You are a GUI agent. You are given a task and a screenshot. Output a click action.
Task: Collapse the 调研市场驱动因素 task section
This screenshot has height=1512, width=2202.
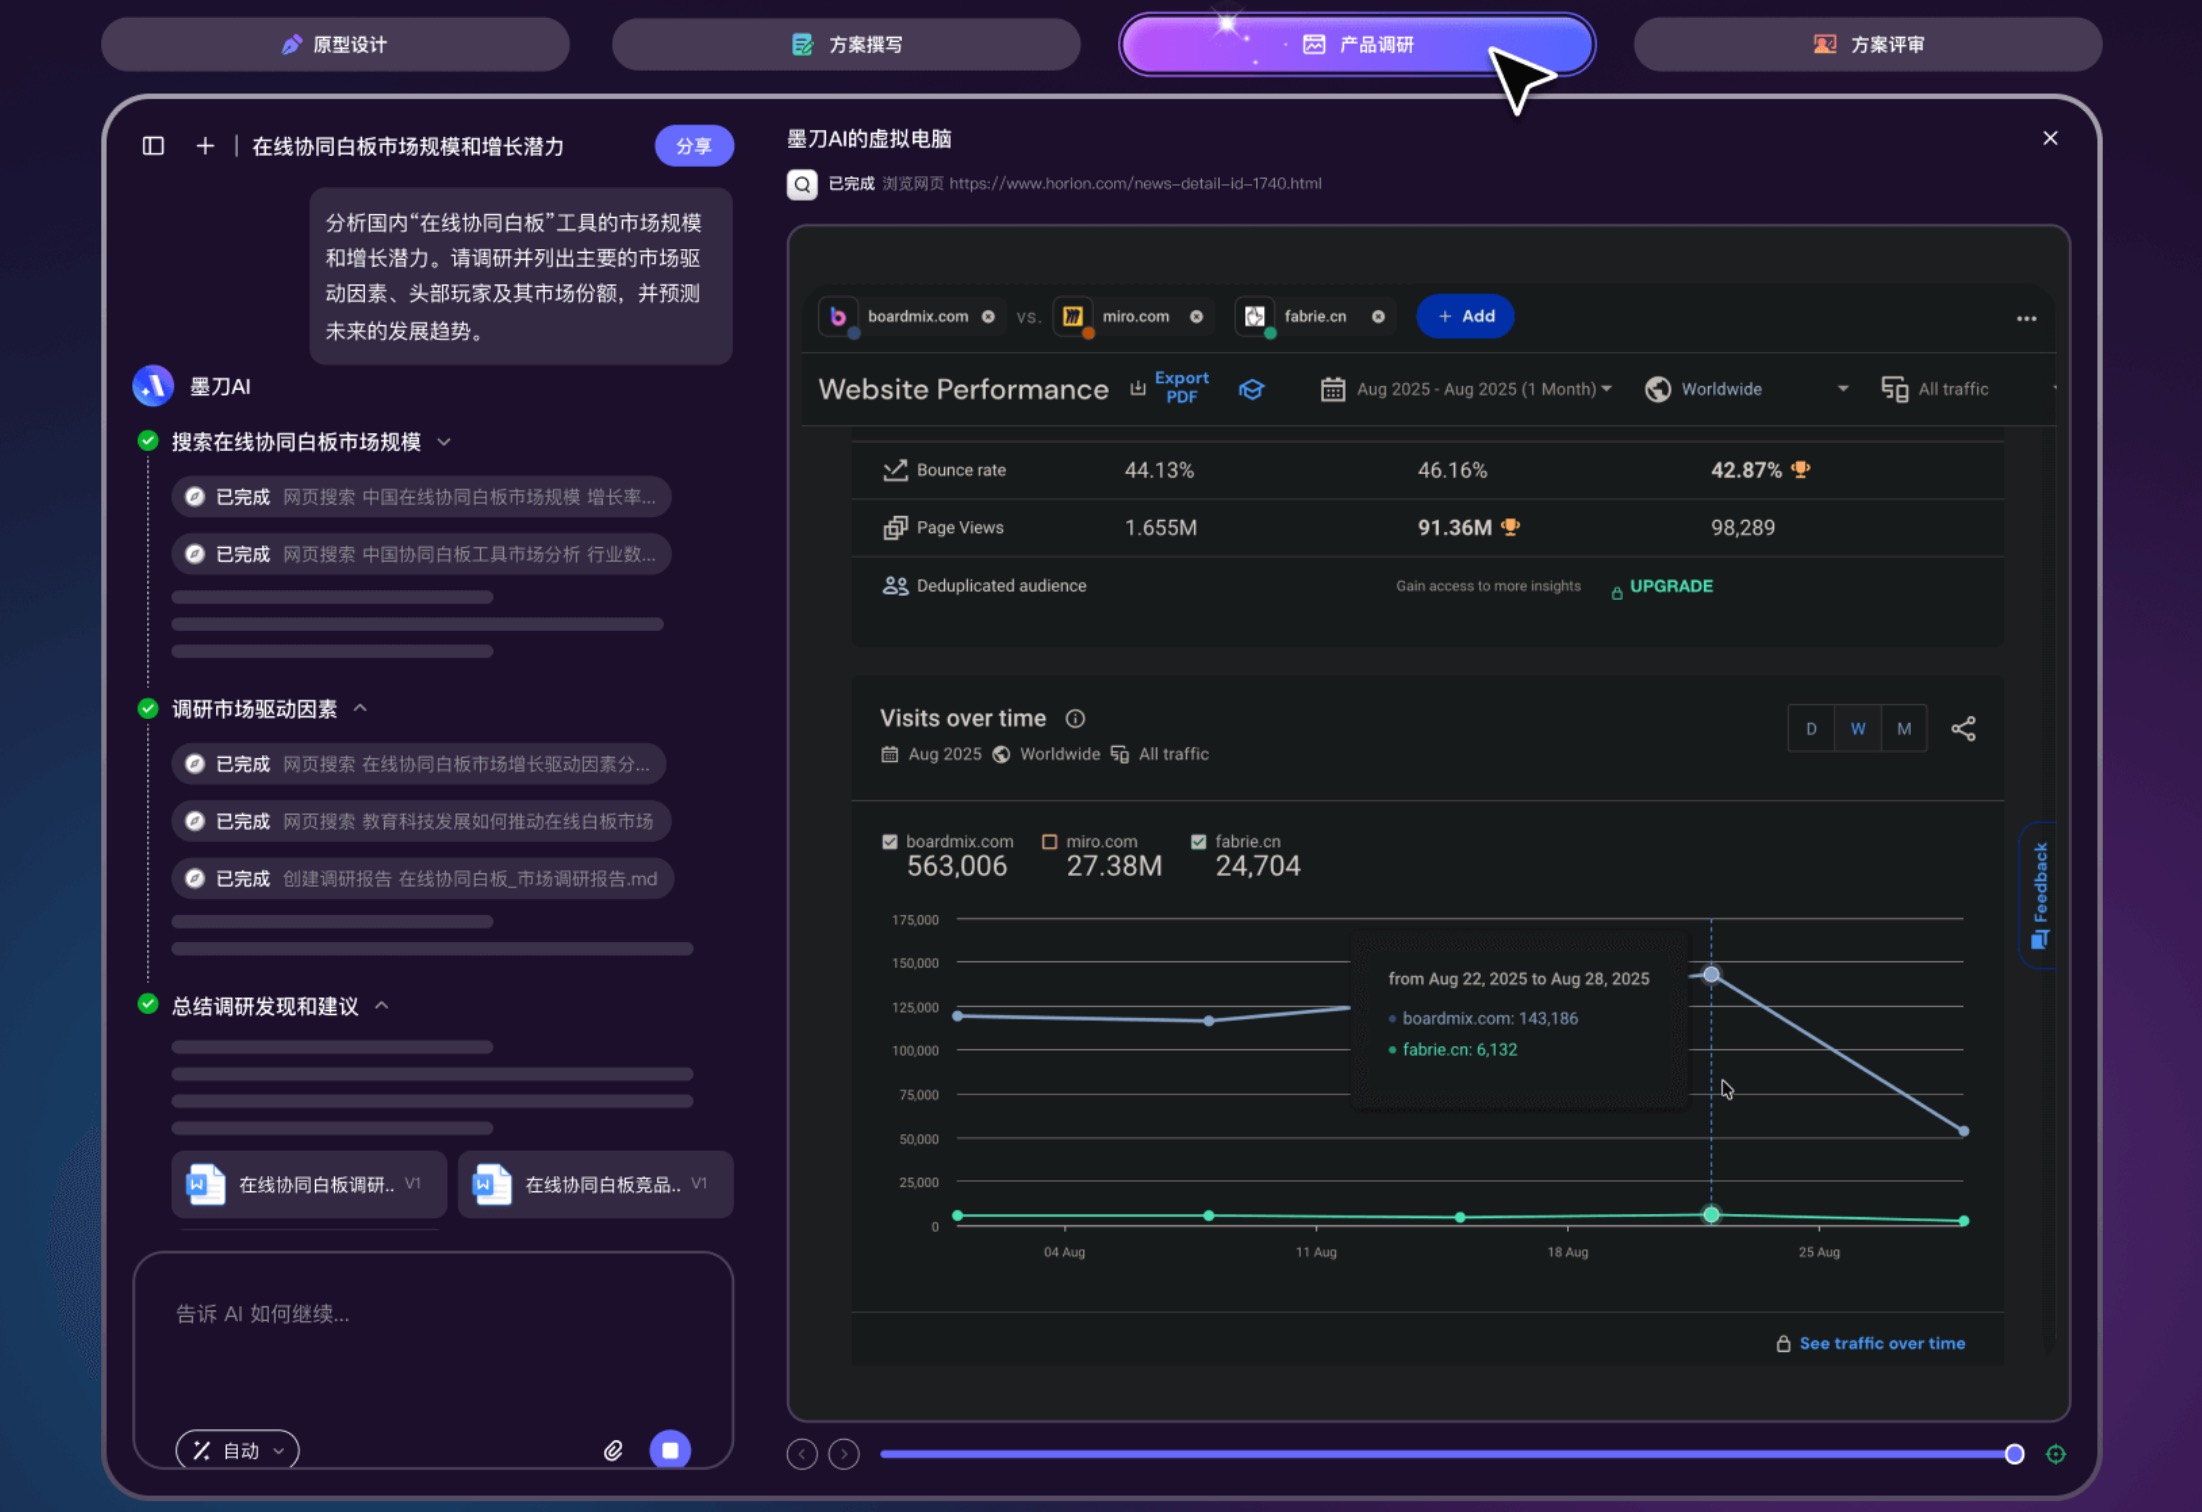coord(361,709)
